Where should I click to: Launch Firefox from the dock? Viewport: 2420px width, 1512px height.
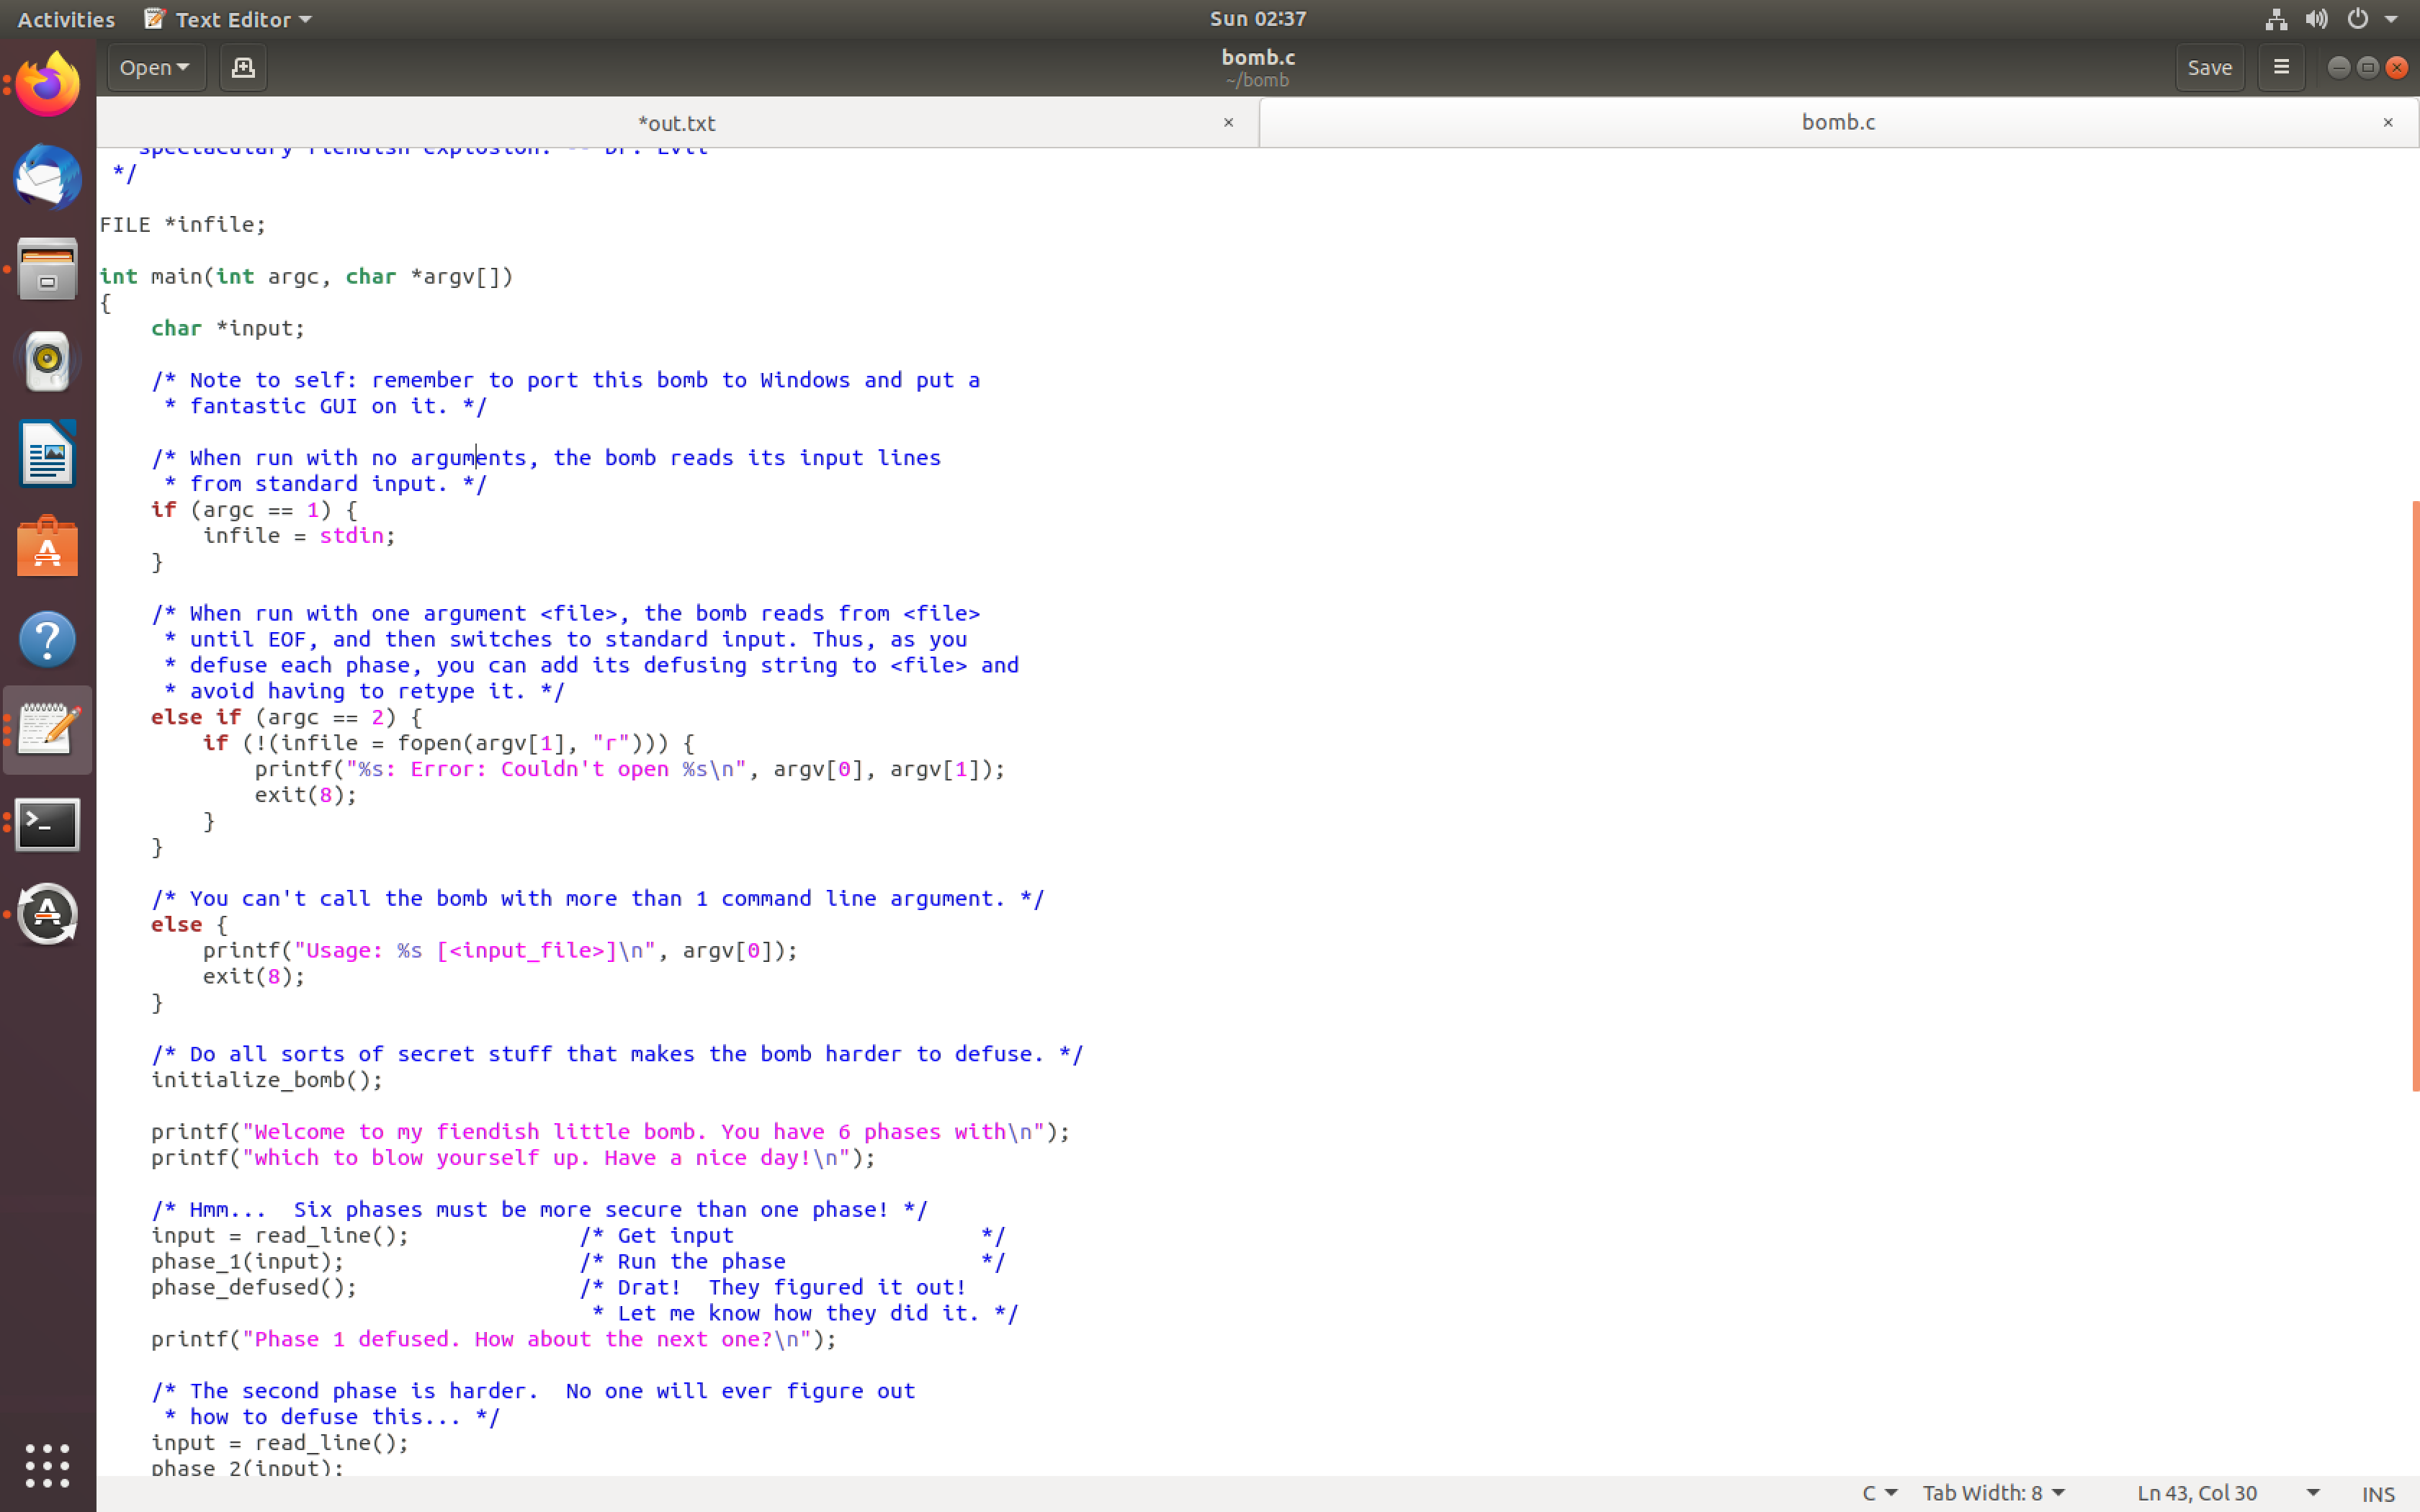47,84
